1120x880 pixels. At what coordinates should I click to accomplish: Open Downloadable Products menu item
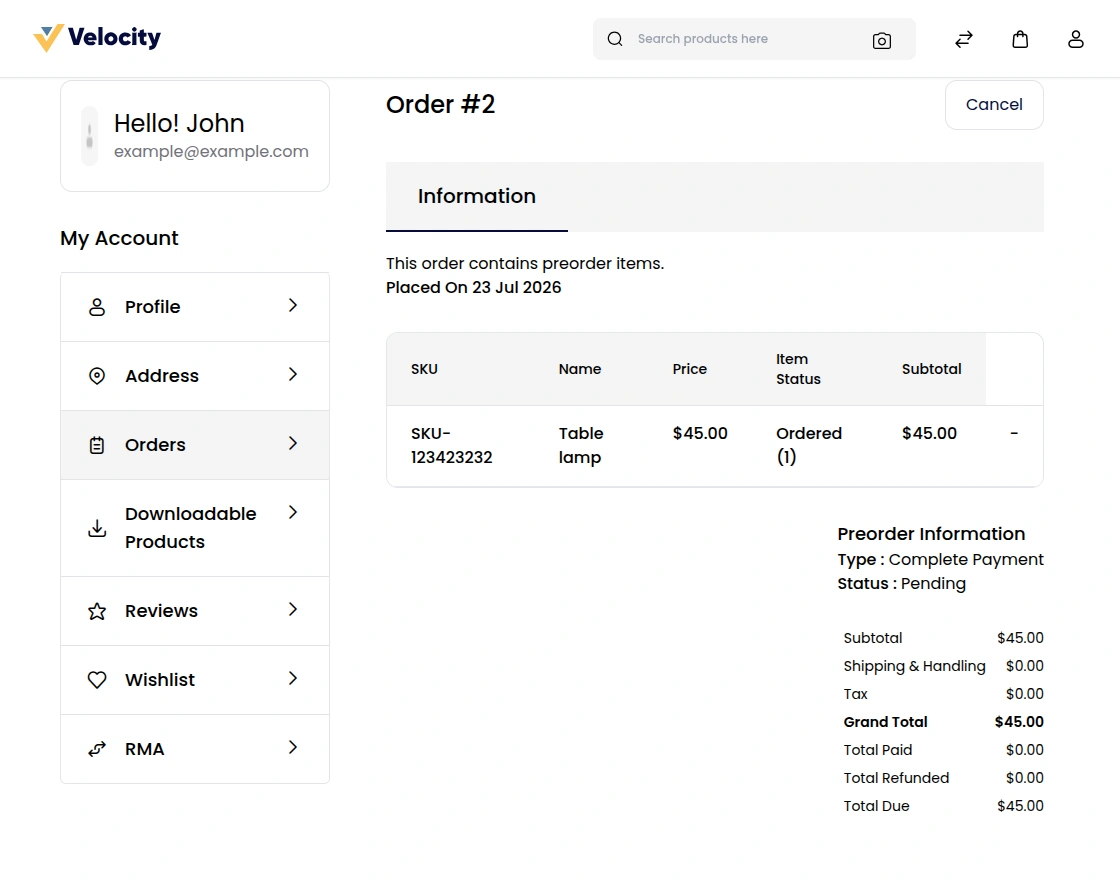[195, 528]
